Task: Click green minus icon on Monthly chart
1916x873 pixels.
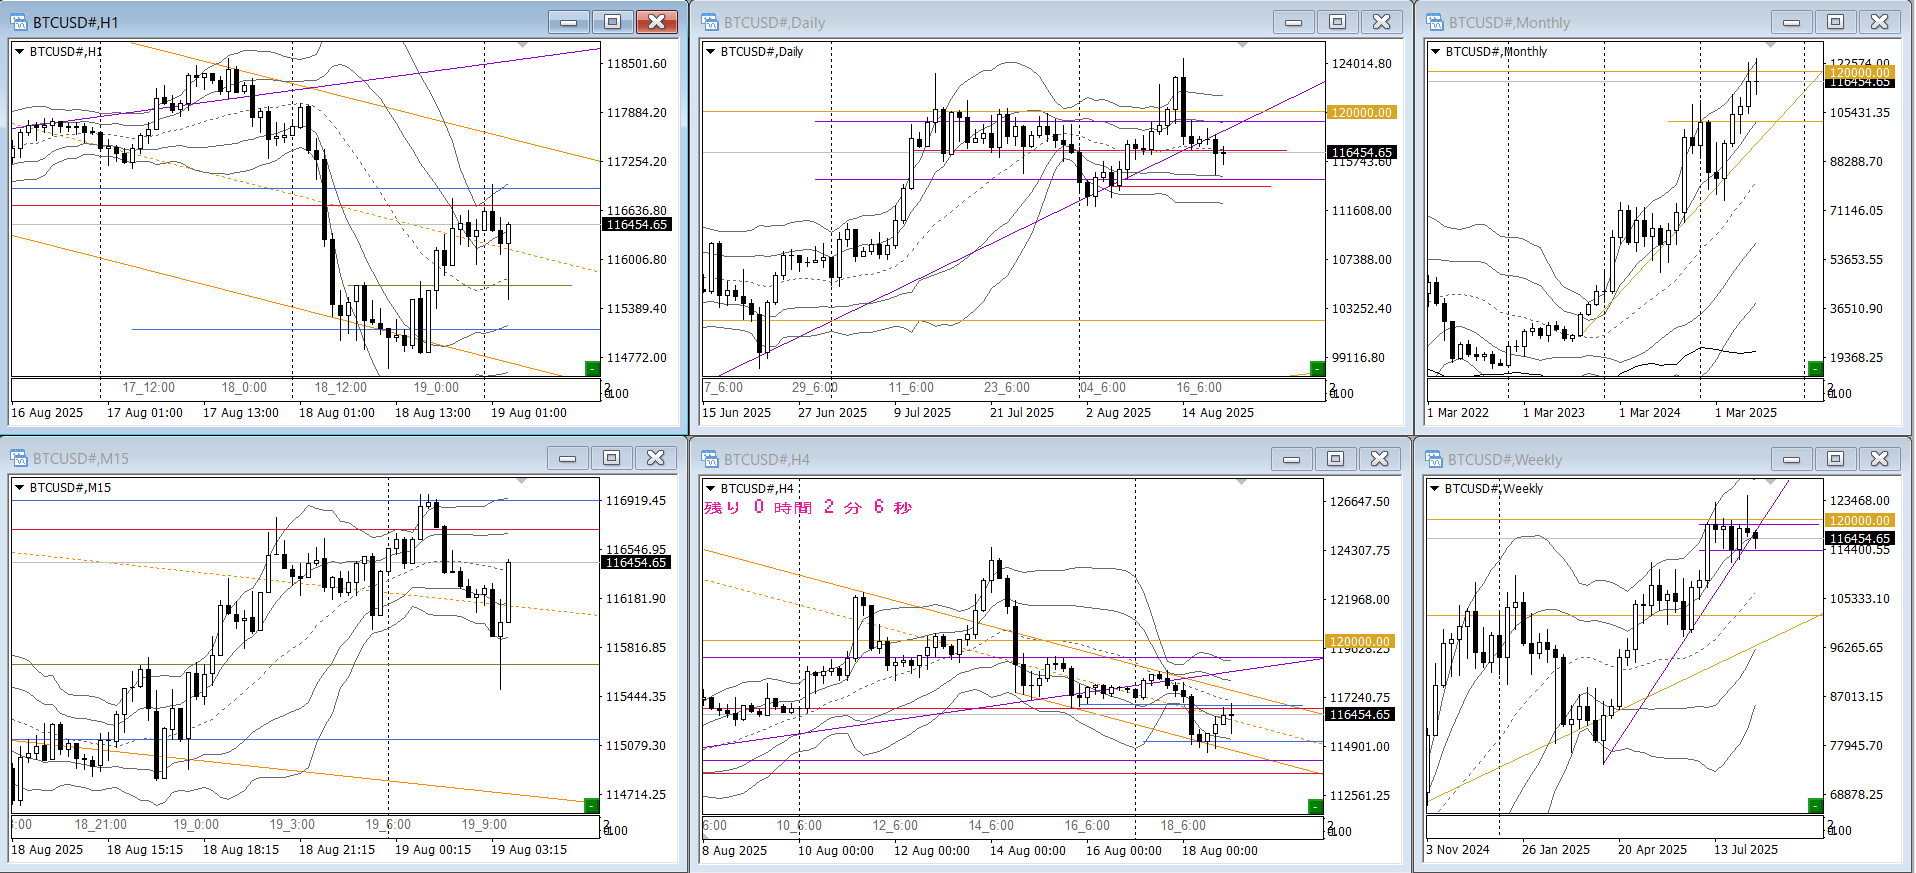Action: (1815, 369)
